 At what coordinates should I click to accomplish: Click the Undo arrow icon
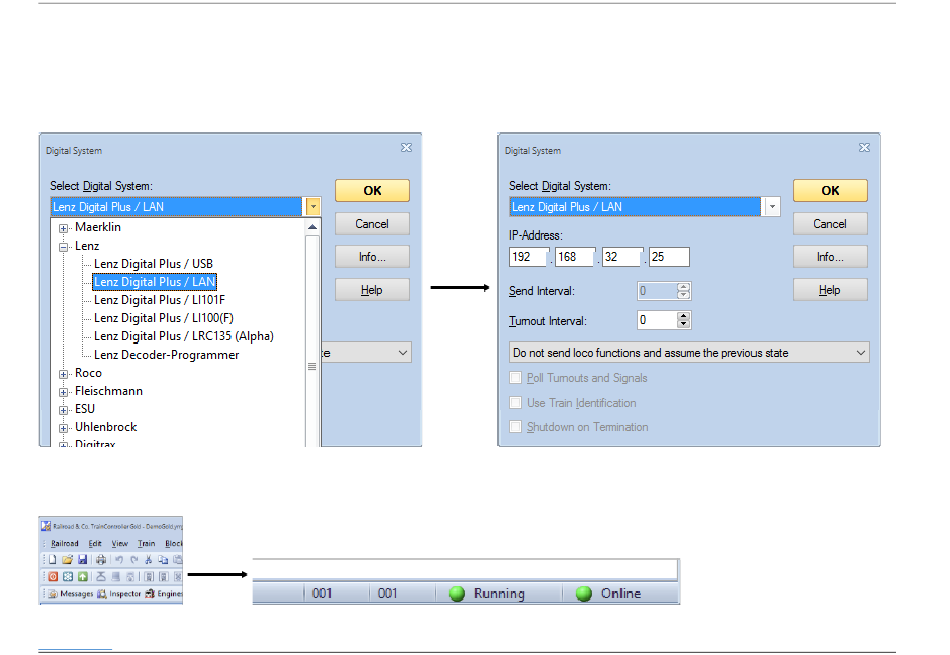pos(119,560)
